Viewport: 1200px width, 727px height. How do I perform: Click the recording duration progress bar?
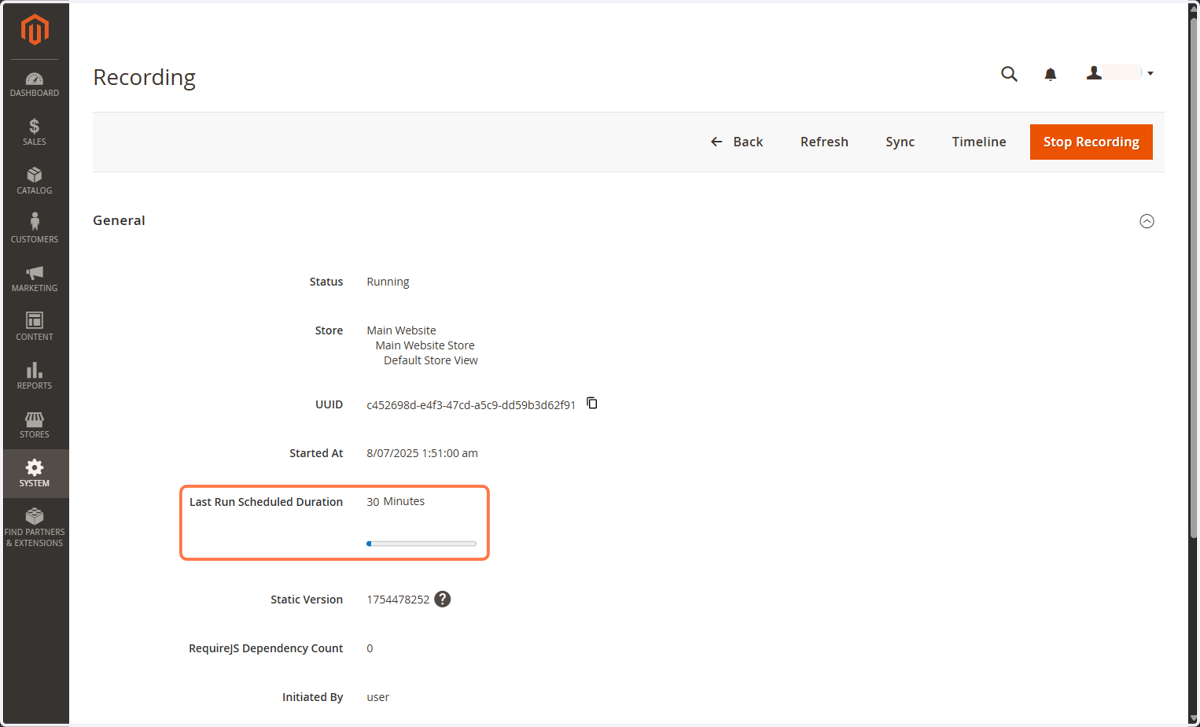[x=422, y=544]
